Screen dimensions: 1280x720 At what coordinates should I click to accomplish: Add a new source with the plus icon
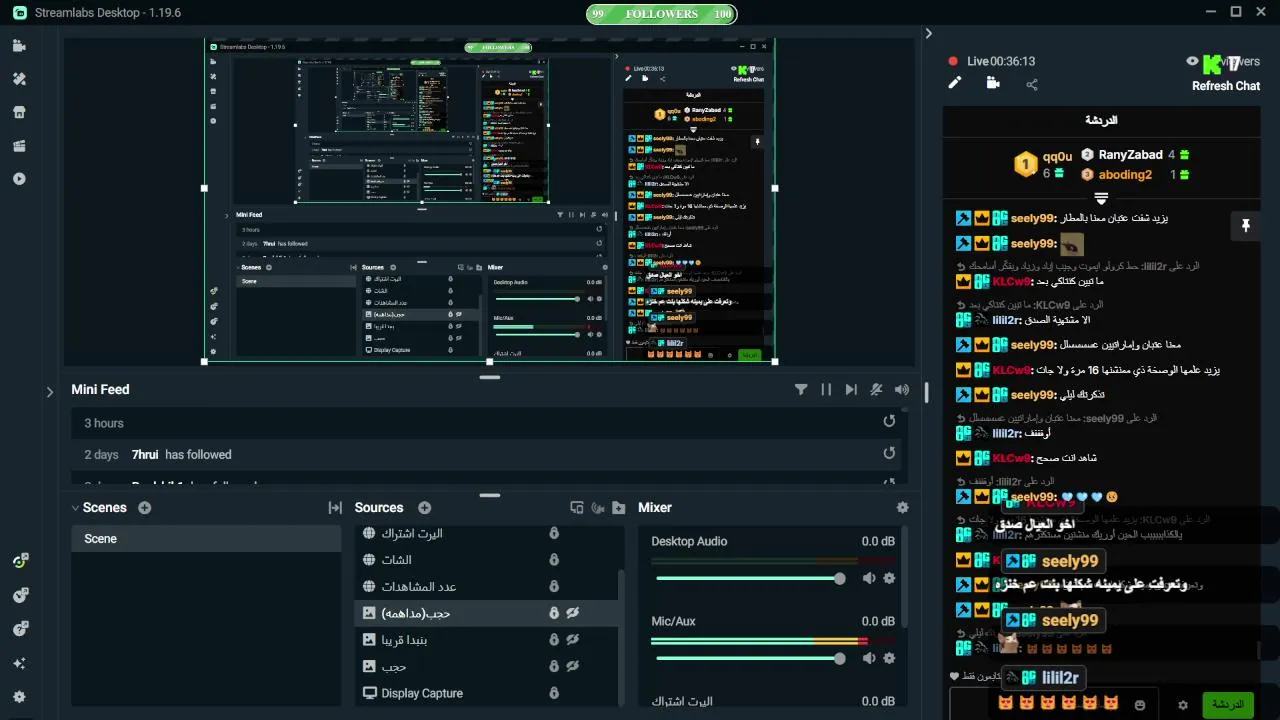coord(424,508)
